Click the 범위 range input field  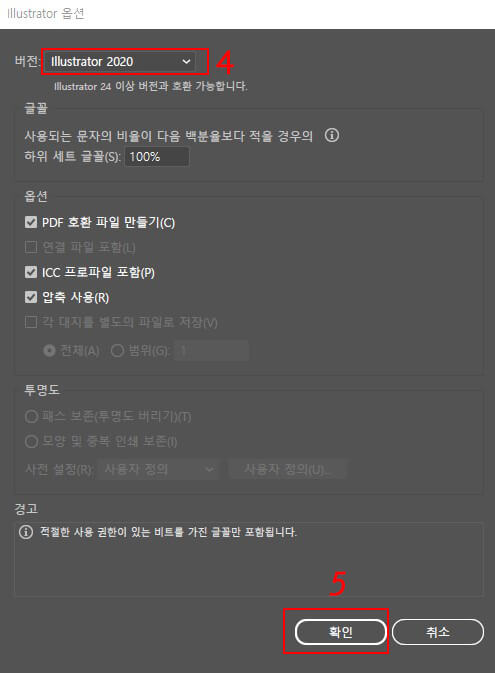point(212,351)
